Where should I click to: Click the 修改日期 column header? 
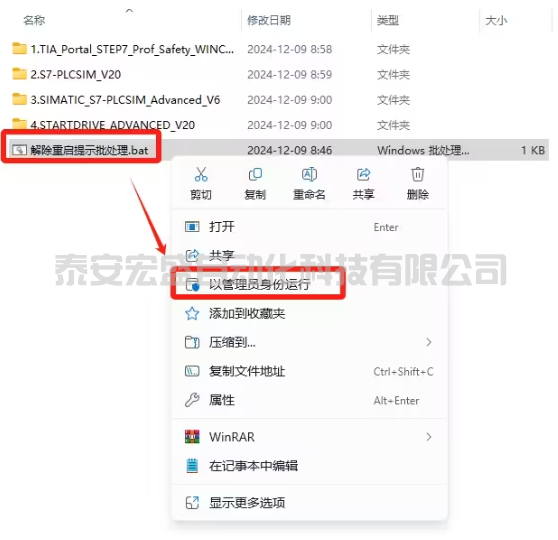[269, 20]
